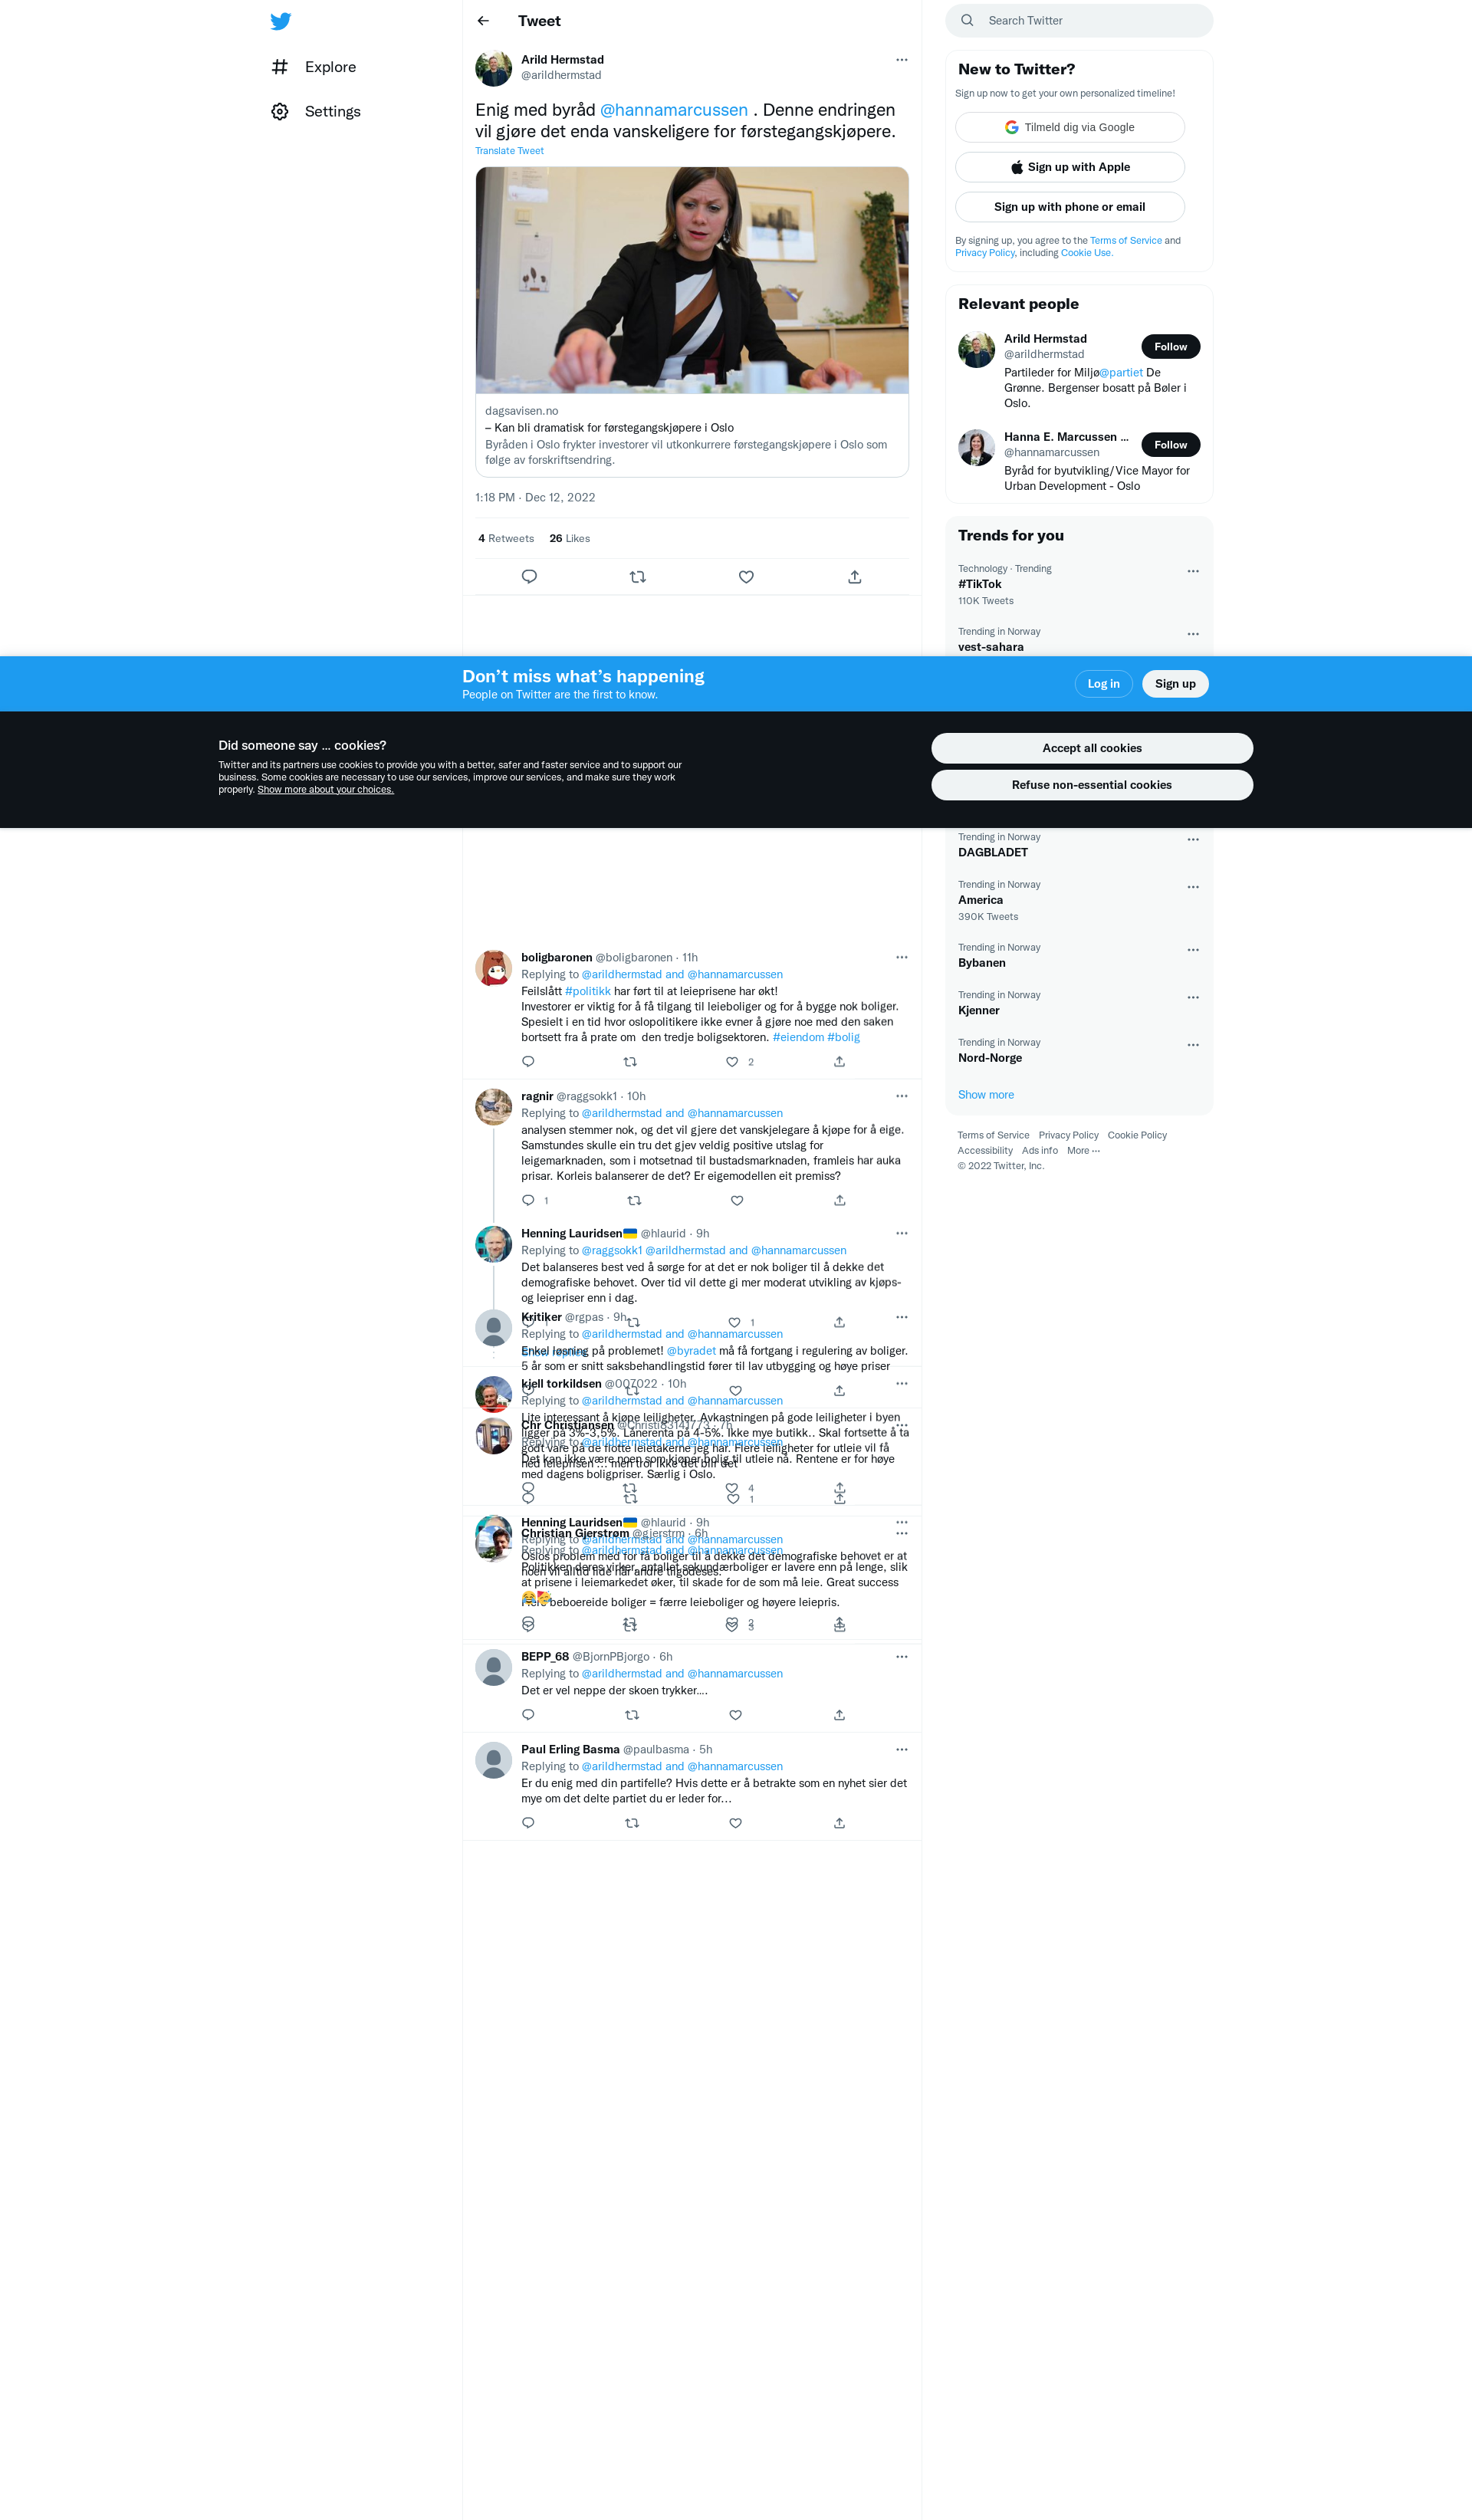Share the main tweet
Screen dimensions: 1472x2520
tap(855, 577)
